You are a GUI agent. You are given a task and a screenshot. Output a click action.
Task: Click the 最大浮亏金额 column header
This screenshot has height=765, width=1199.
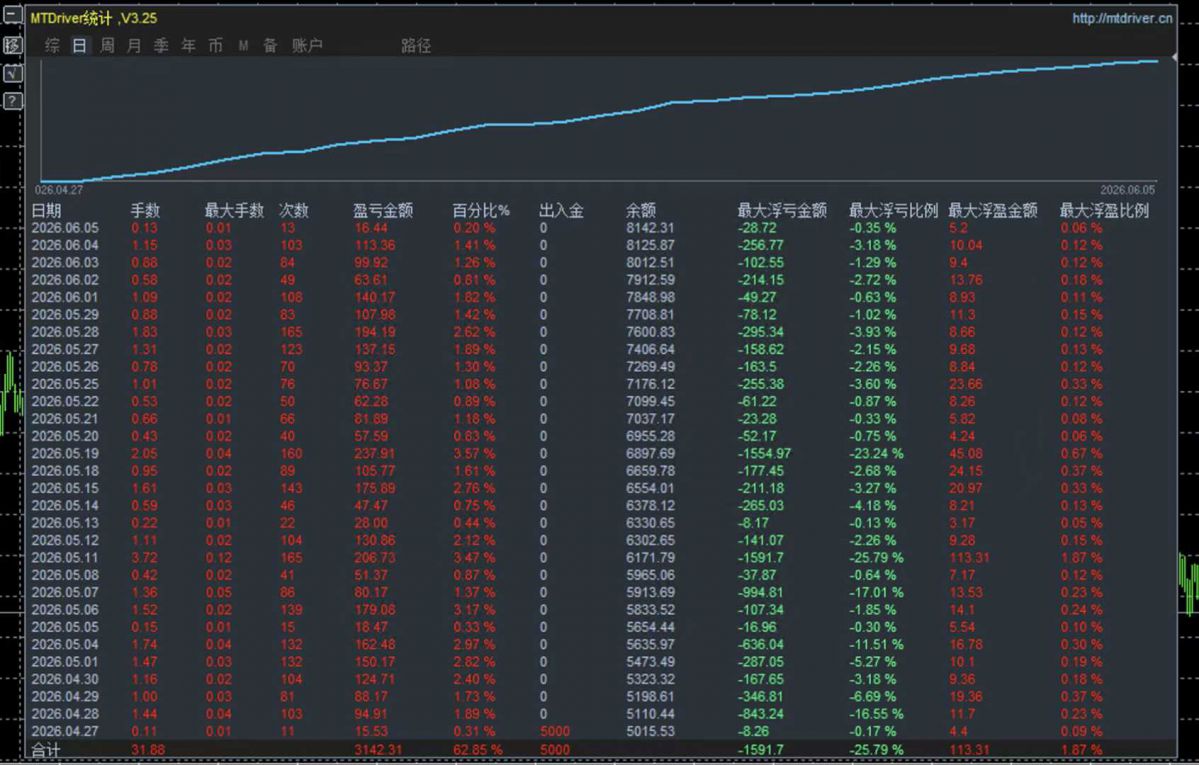pos(781,210)
